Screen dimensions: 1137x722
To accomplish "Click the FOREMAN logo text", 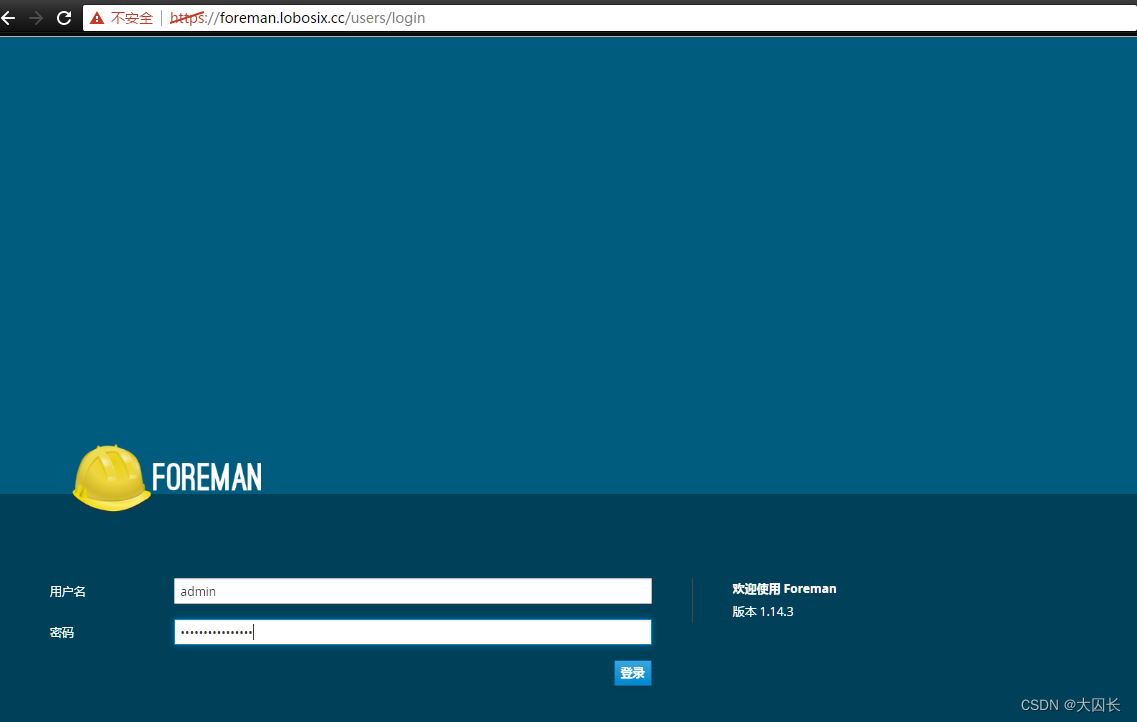I will click(207, 478).
